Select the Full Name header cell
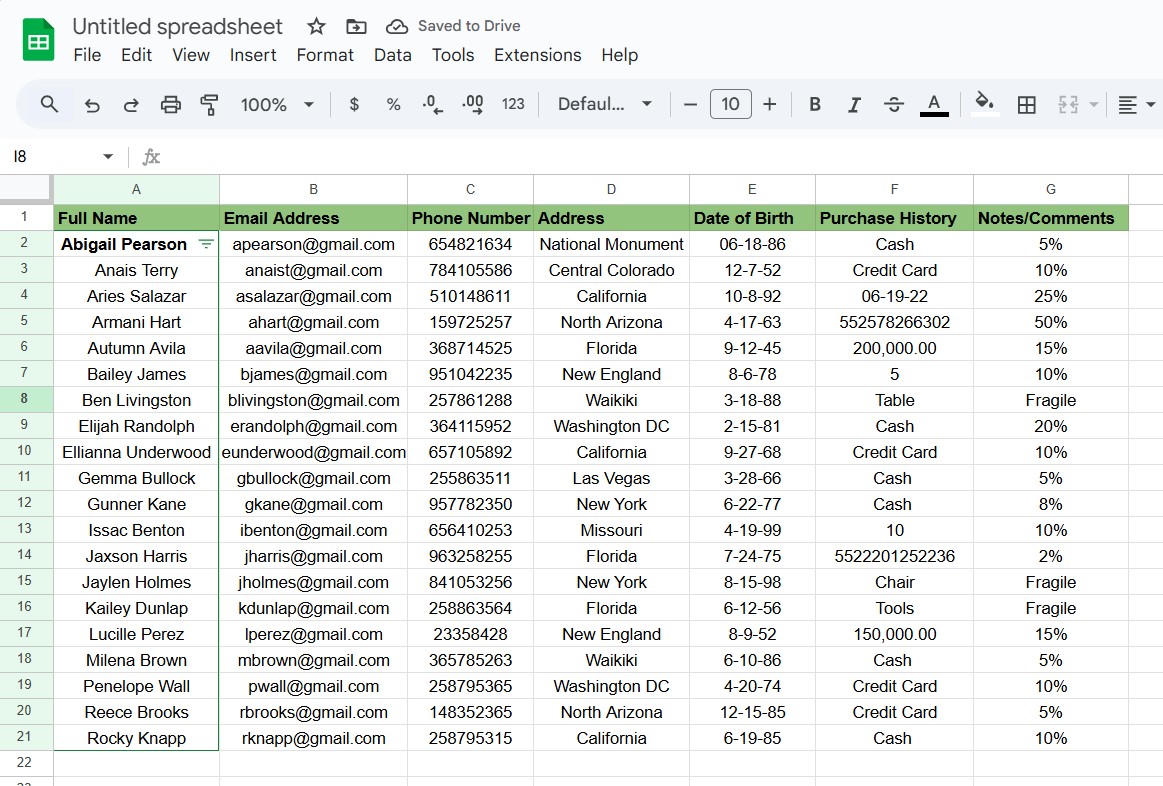1163x786 pixels. [x=136, y=218]
